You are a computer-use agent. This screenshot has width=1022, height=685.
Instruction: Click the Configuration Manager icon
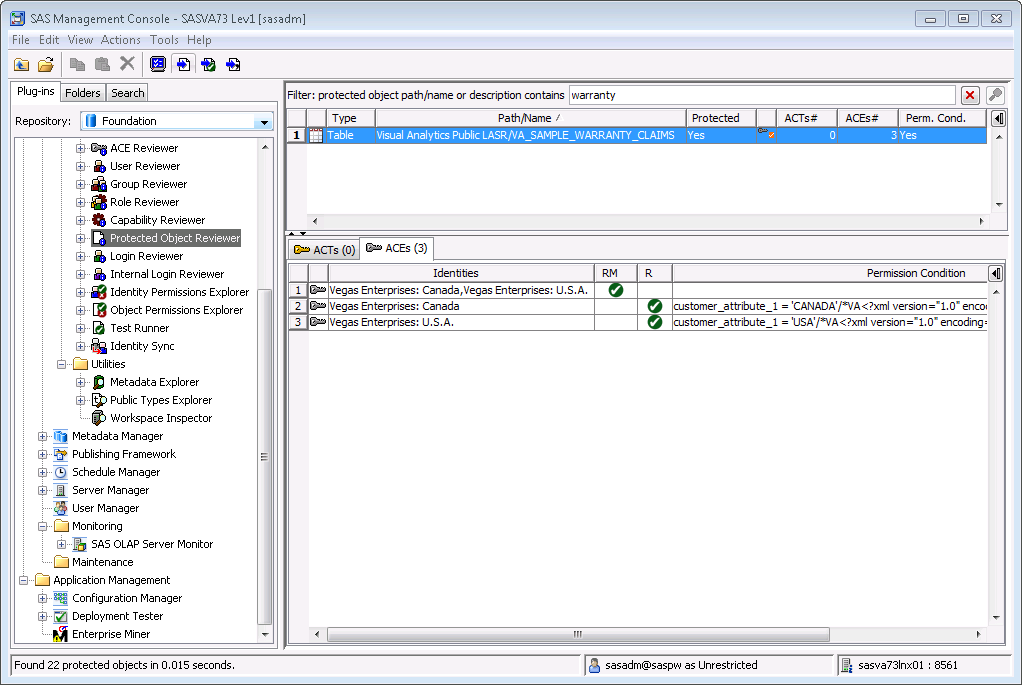(61, 598)
